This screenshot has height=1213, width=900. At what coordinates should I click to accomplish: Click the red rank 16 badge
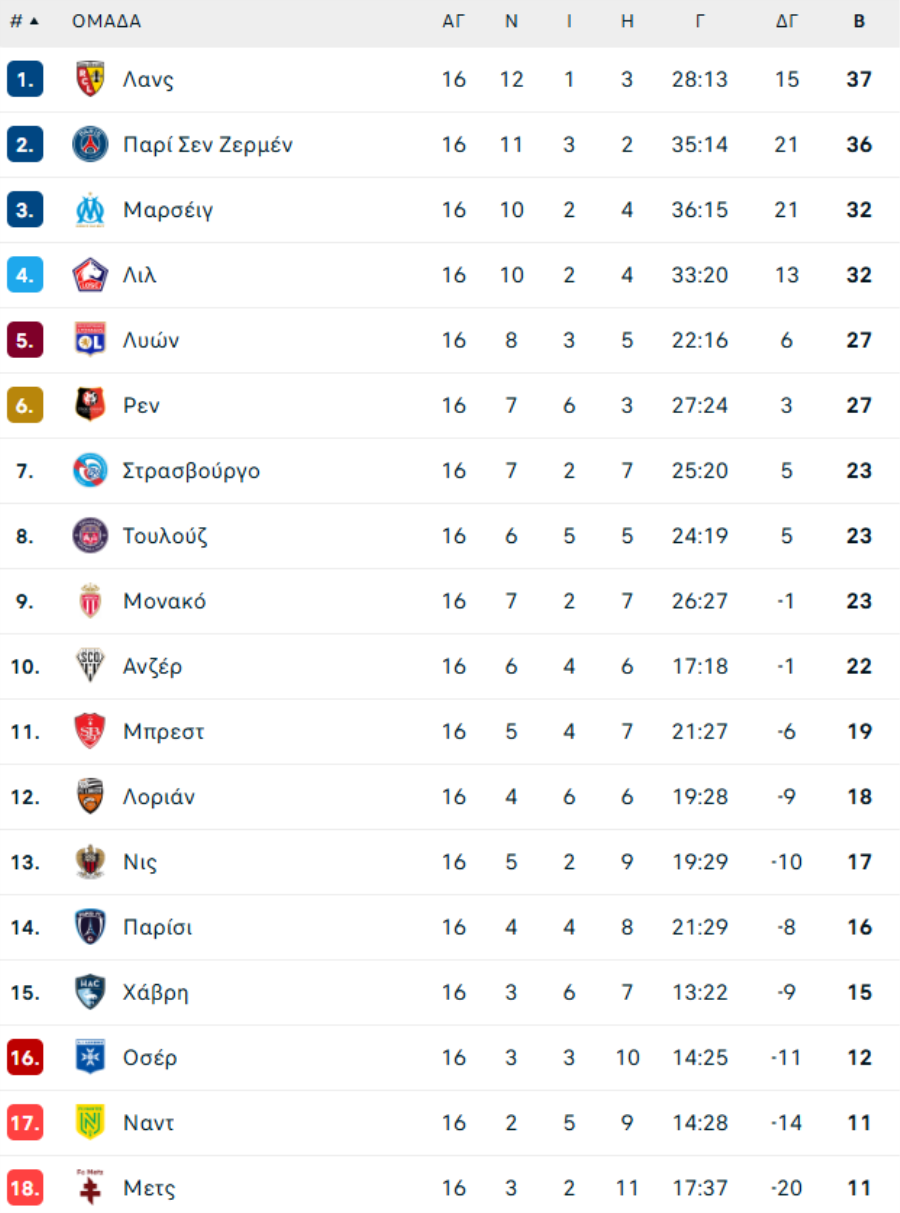(x=25, y=1058)
